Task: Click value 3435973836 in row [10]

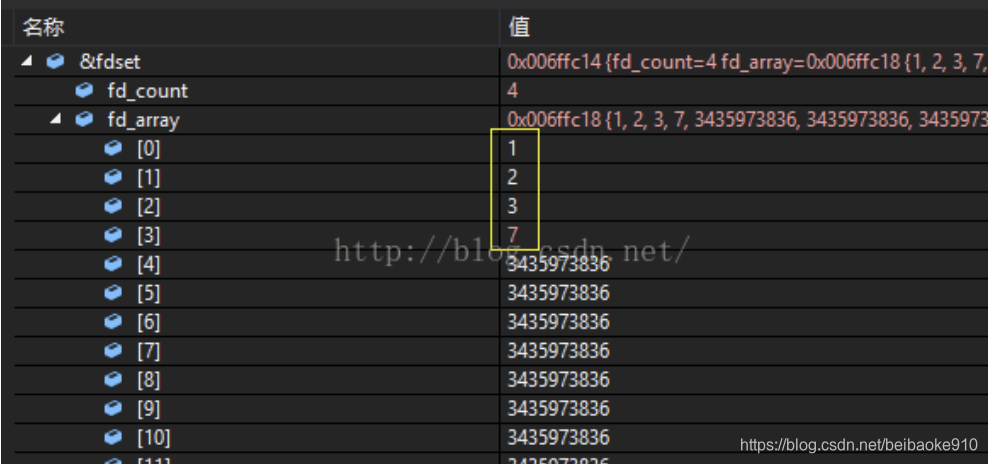Action: 558,438
